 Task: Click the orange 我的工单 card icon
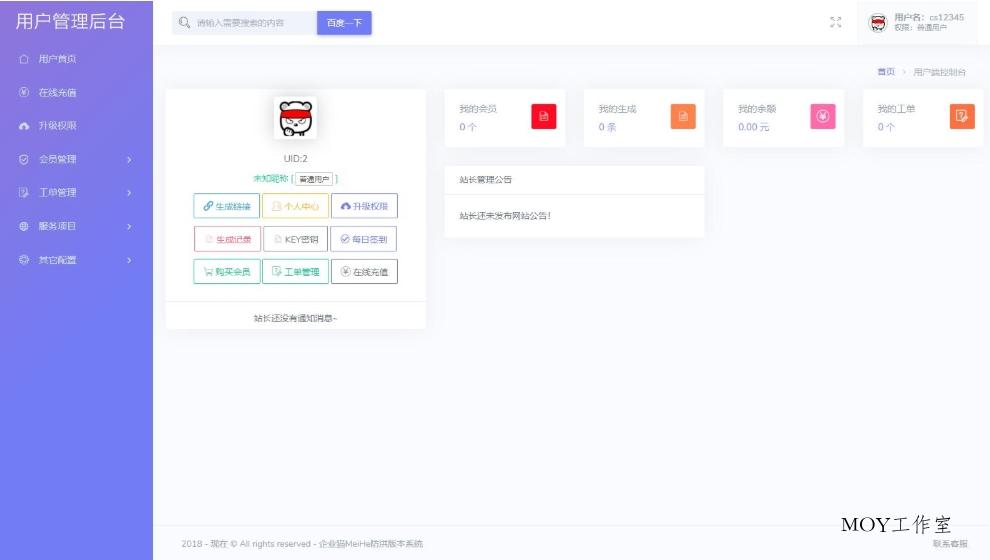click(x=962, y=116)
